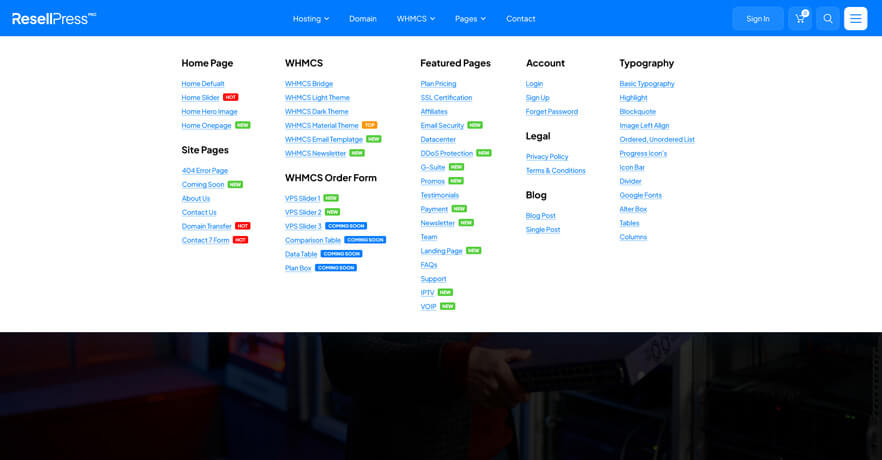Viewport: 882px width, 460px height.
Task: Open WHMCS Email Template link
Action: point(324,139)
